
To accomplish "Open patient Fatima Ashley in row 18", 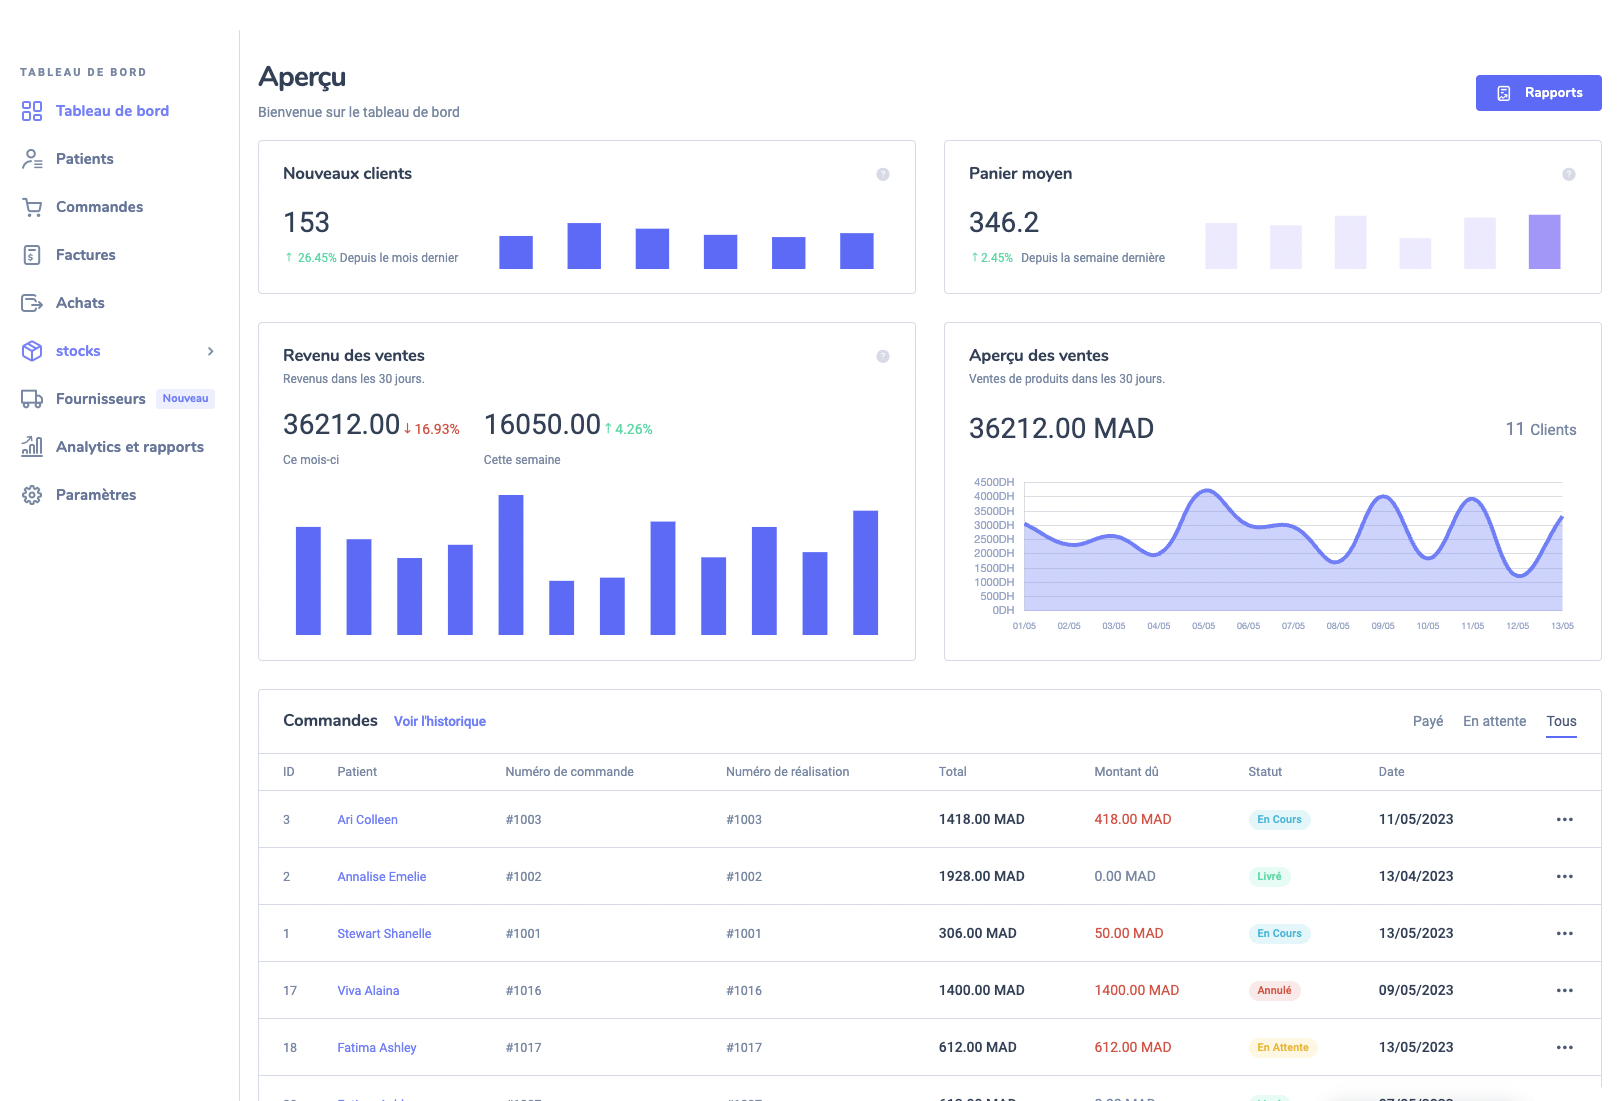I will tap(376, 1047).
